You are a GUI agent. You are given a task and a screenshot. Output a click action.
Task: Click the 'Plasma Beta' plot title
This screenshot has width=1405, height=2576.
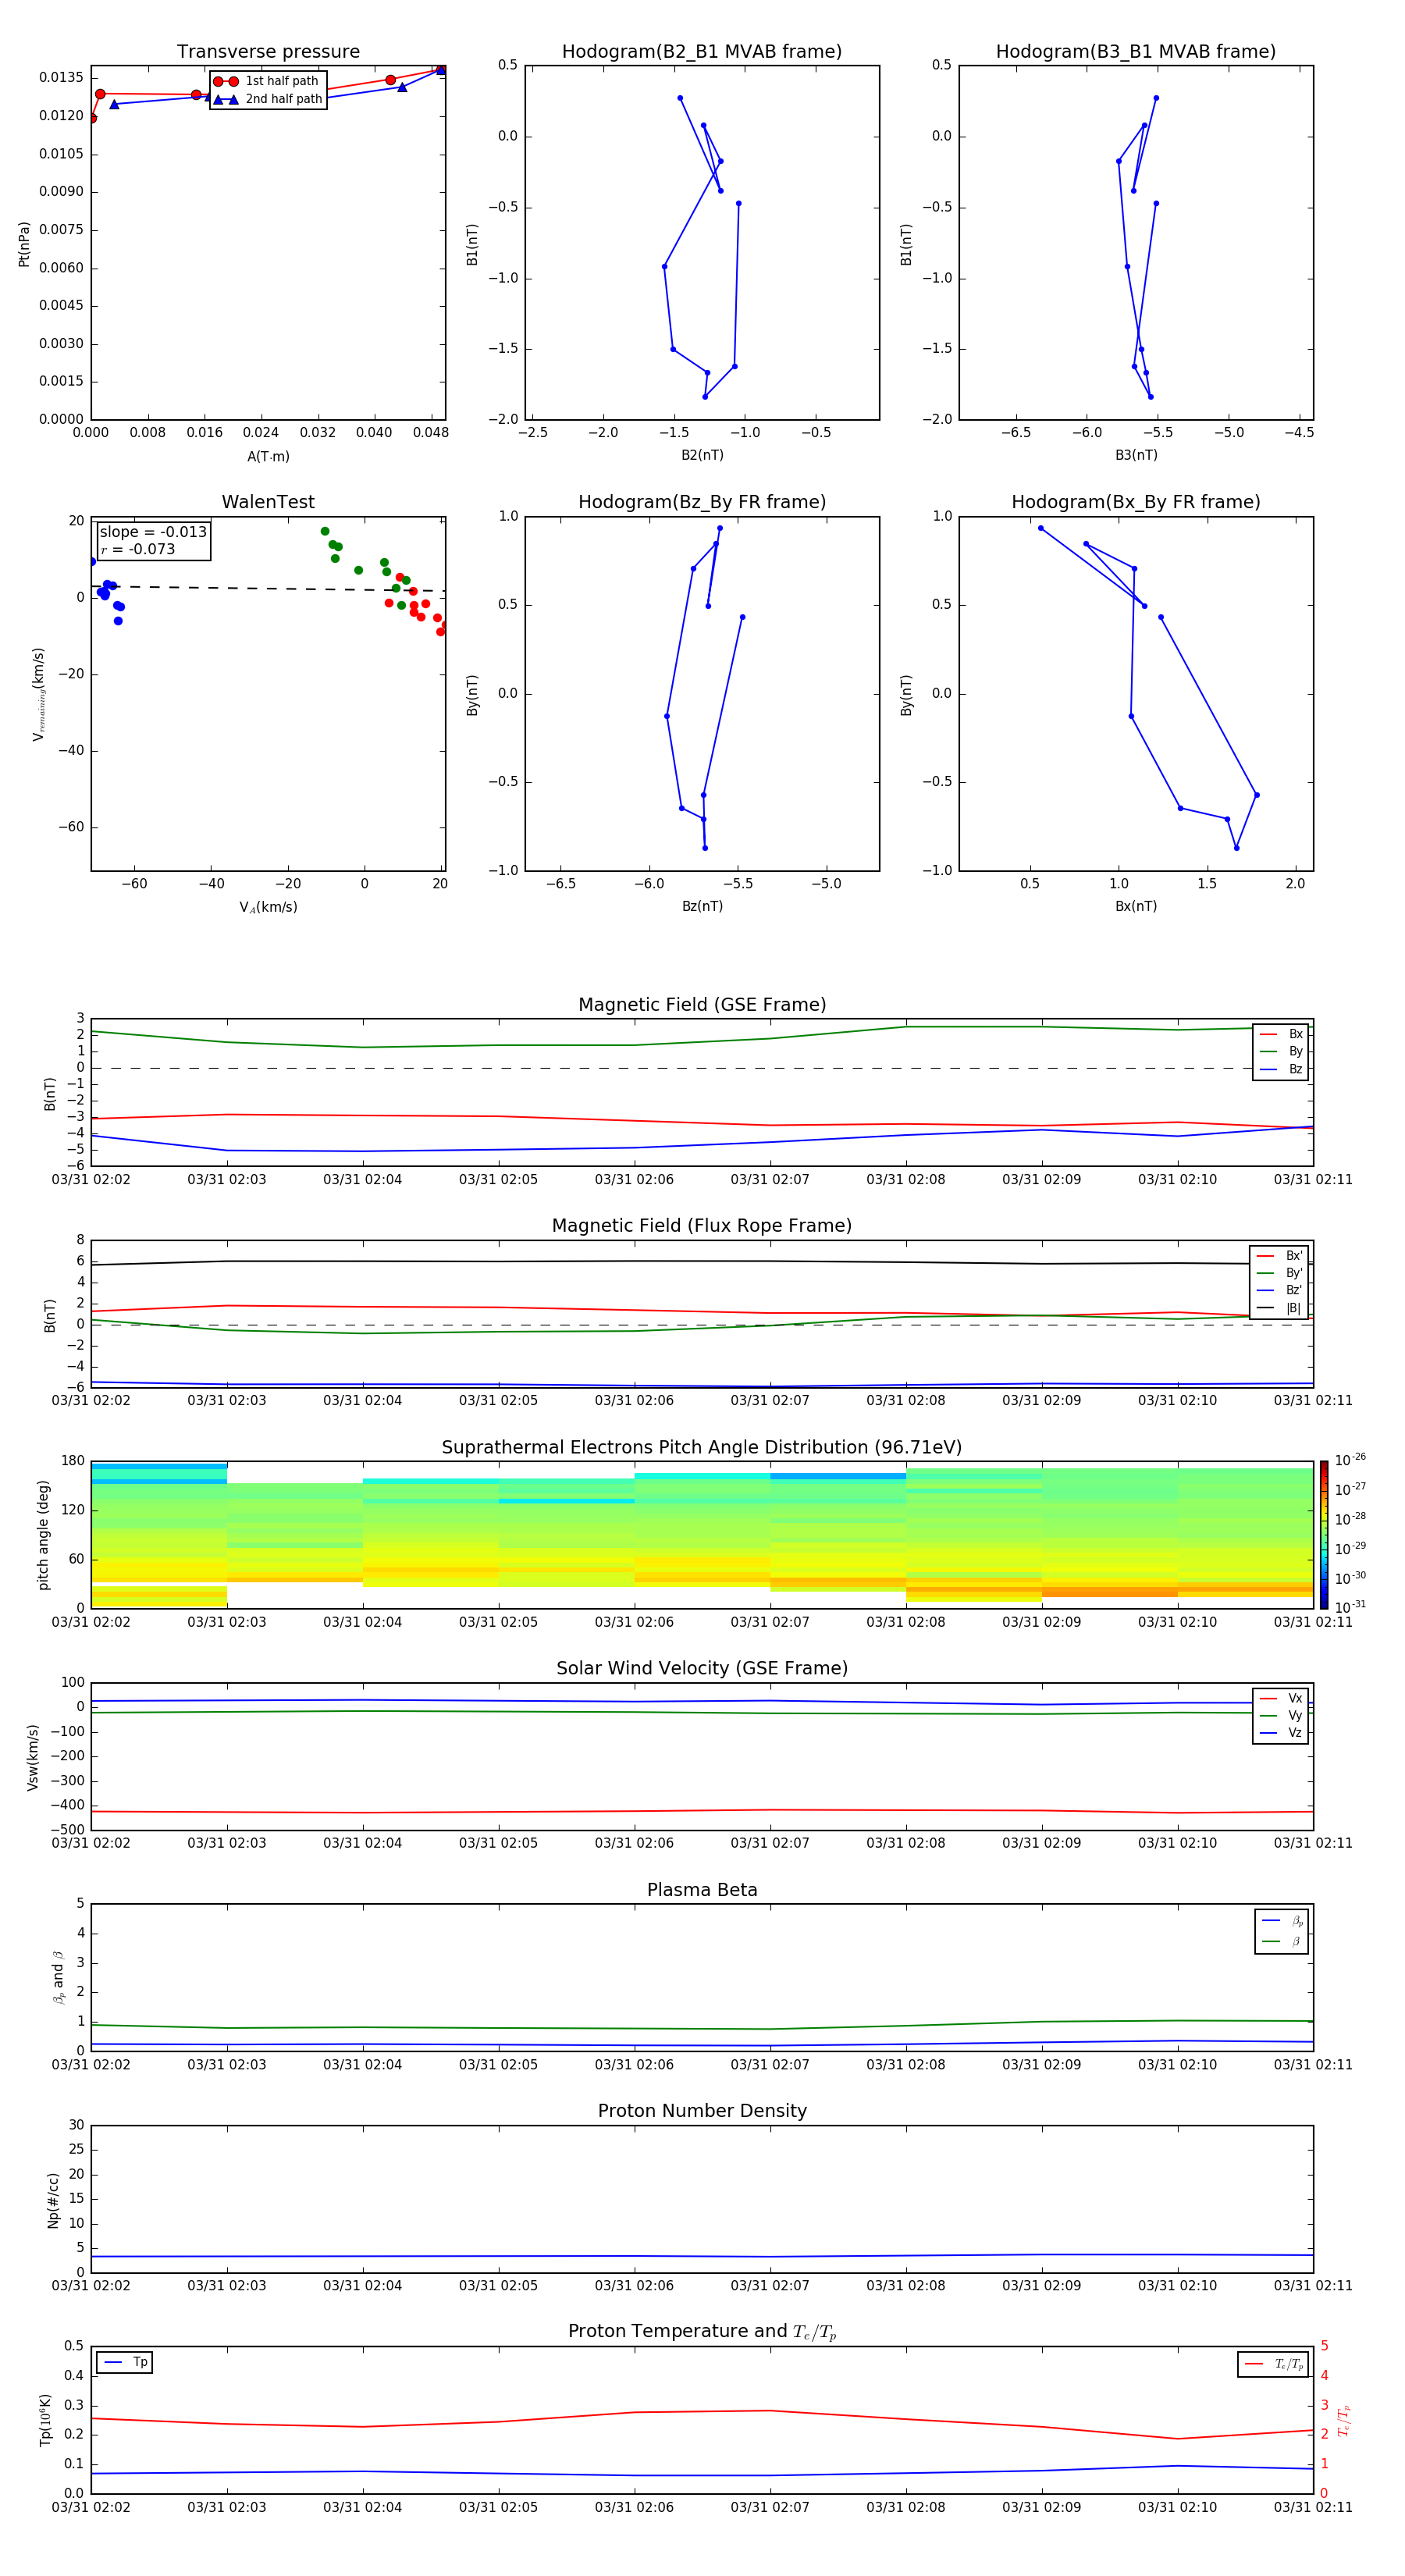click(x=702, y=1890)
